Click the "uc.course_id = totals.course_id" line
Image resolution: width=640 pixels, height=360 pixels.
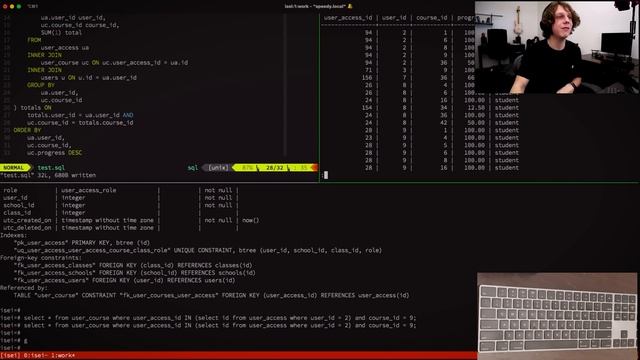[80, 122]
